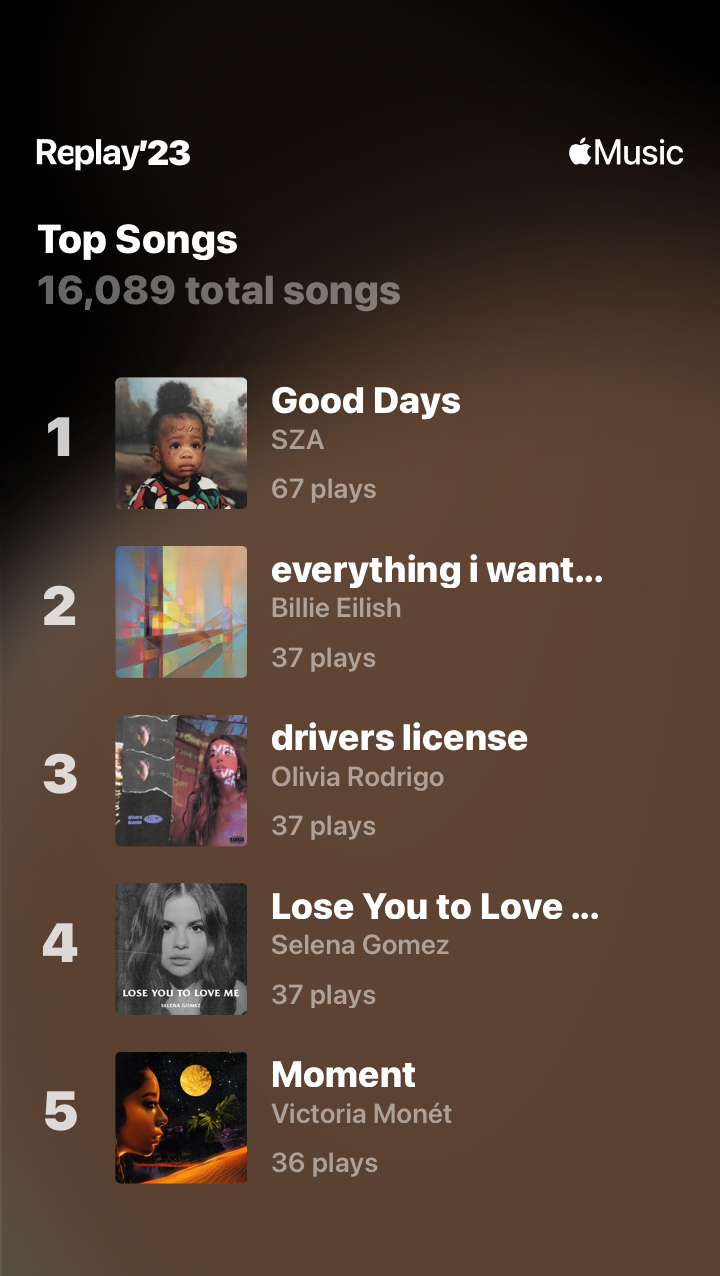This screenshot has width=720, height=1276.
Task: Click the Moment song title
Action: tap(343, 1075)
